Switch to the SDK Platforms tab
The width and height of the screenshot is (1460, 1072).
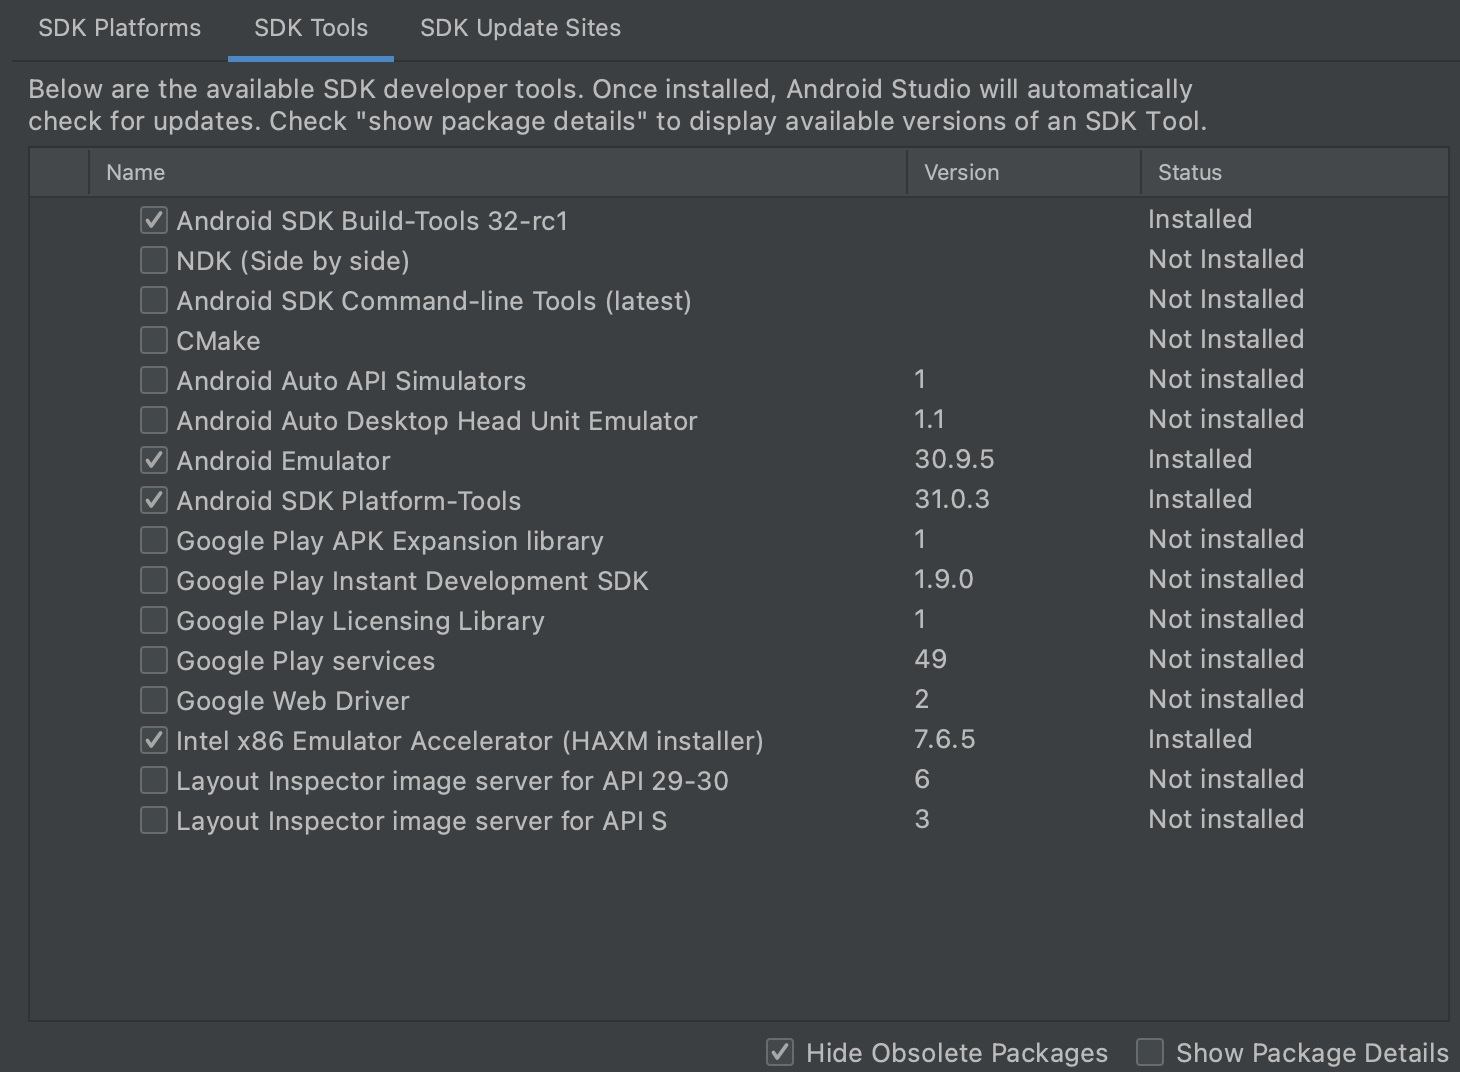[x=119, y=28]
